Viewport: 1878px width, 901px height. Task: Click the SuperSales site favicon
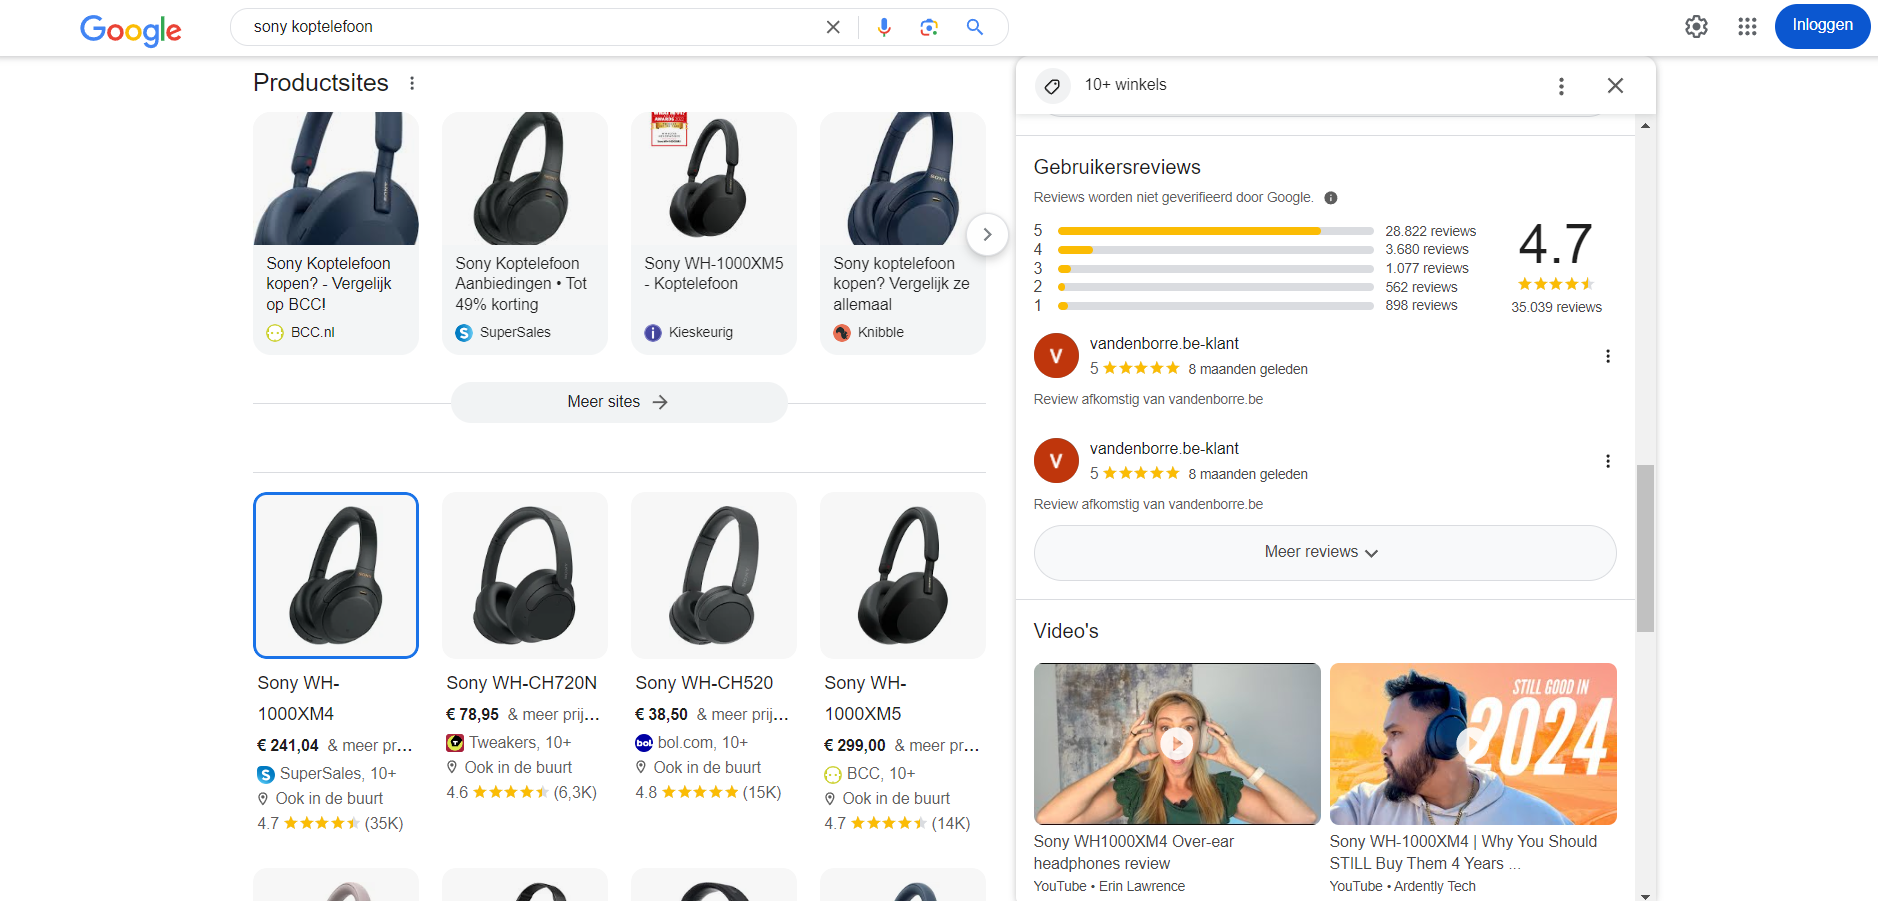click(x=464, y=333)
